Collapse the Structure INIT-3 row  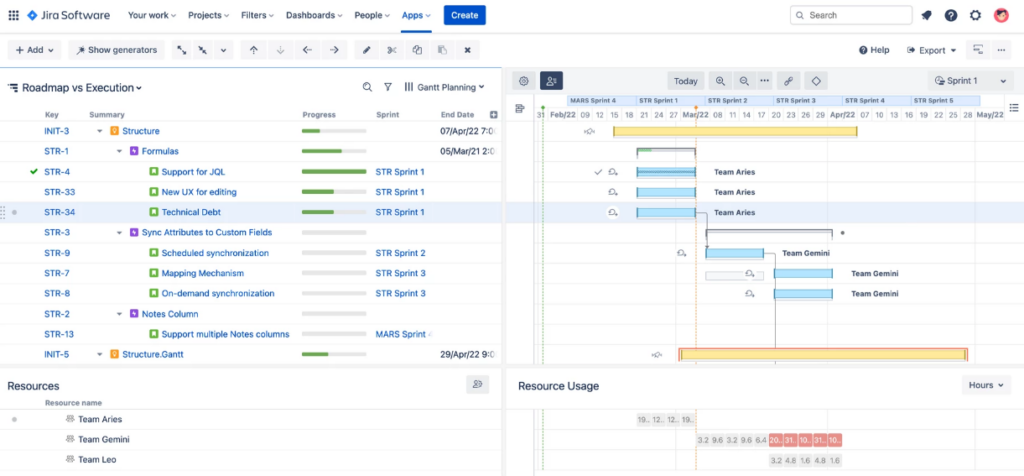(x=100, y=131)
